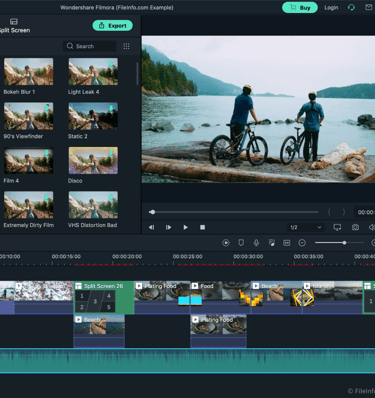Open the audio mixer icon
Screen dimensions: 375x398
point(272,243)
